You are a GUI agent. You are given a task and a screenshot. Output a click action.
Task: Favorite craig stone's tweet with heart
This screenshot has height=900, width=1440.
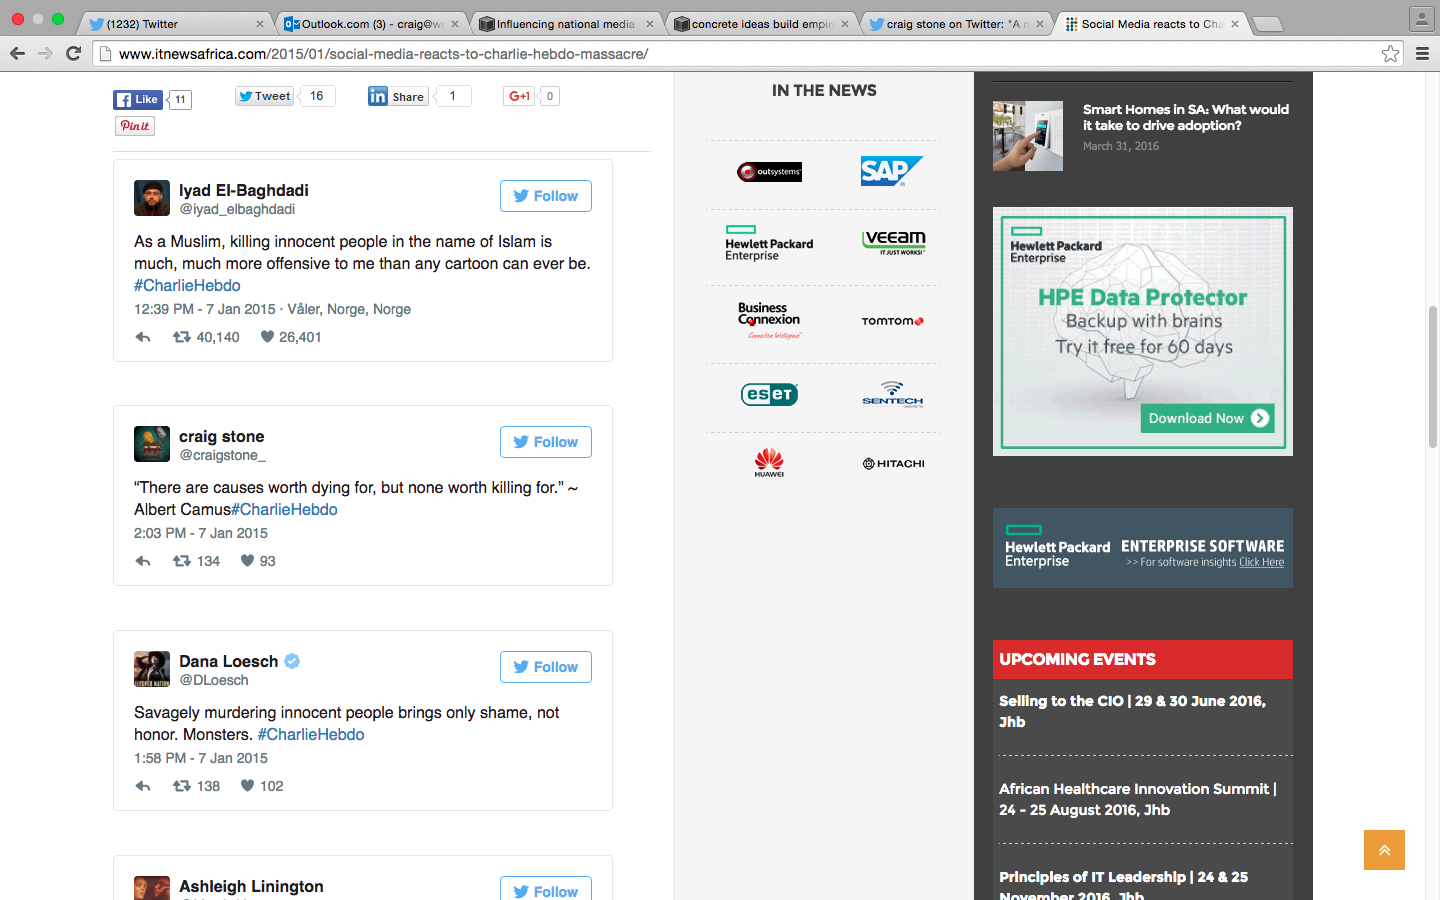tap(247, 561)
